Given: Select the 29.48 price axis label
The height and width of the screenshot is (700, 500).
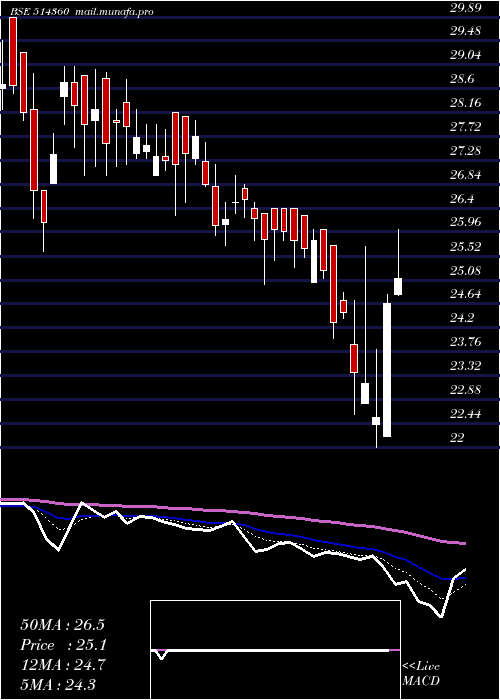Looking at the screenshot, I should [466, 31].
